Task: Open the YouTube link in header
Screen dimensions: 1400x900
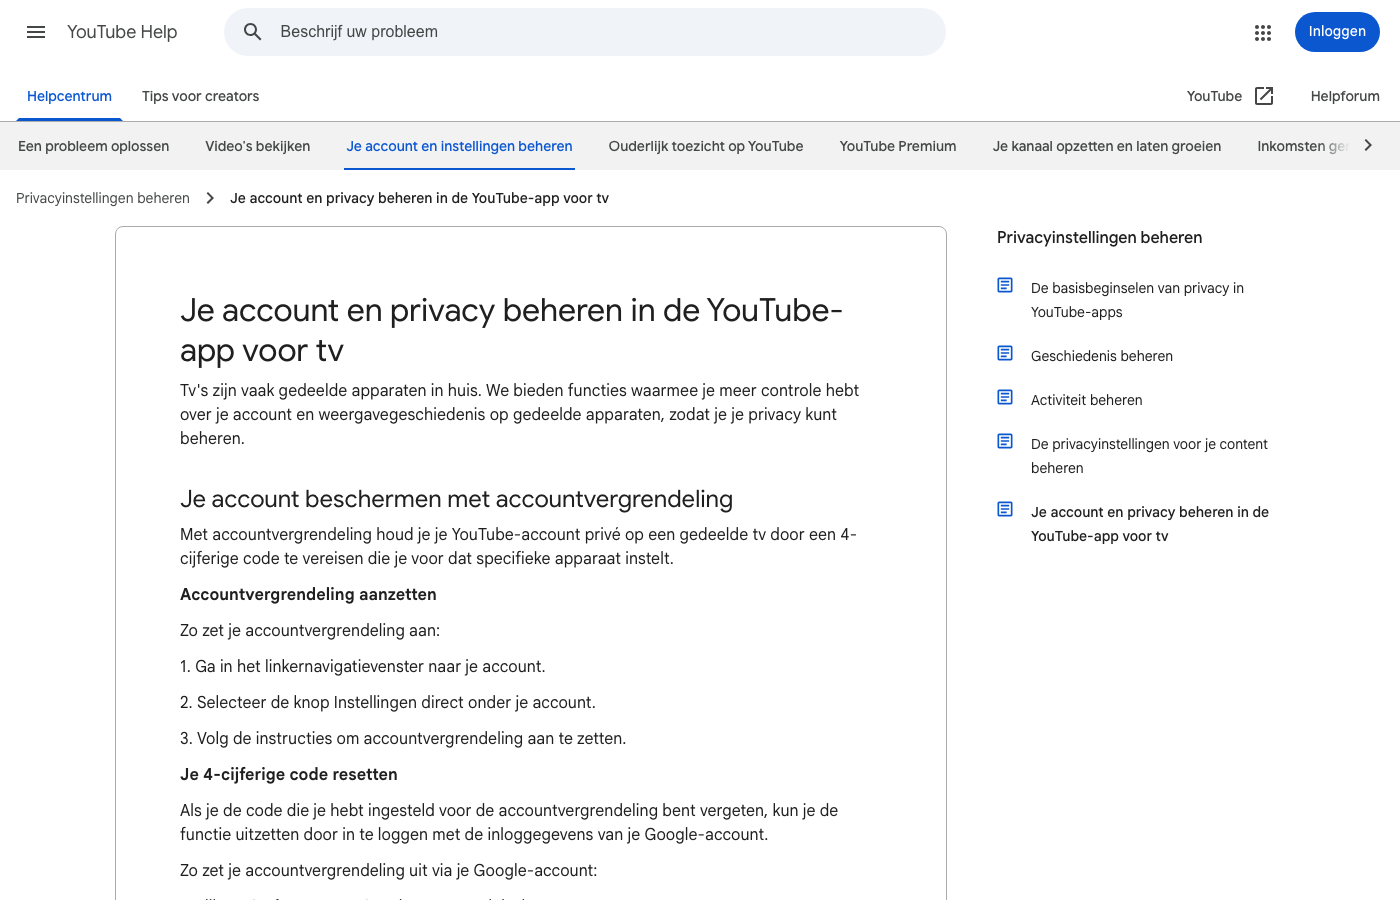Action: (x=1214, y=96)
